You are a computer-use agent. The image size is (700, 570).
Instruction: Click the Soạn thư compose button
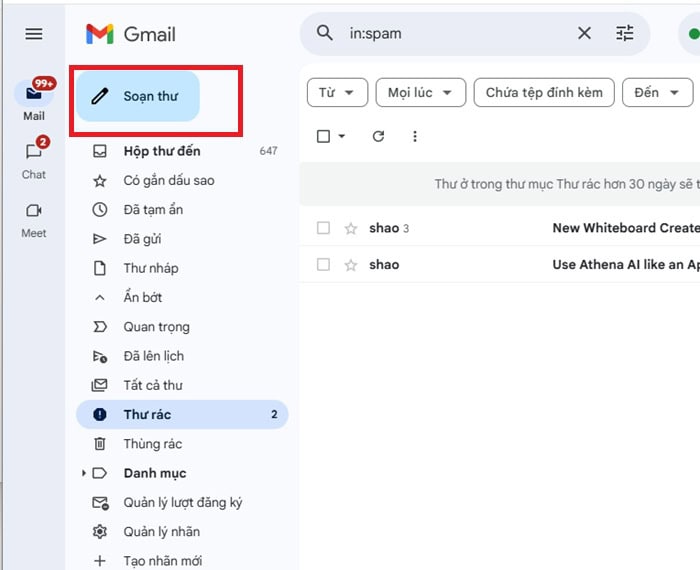click(138, 96)
